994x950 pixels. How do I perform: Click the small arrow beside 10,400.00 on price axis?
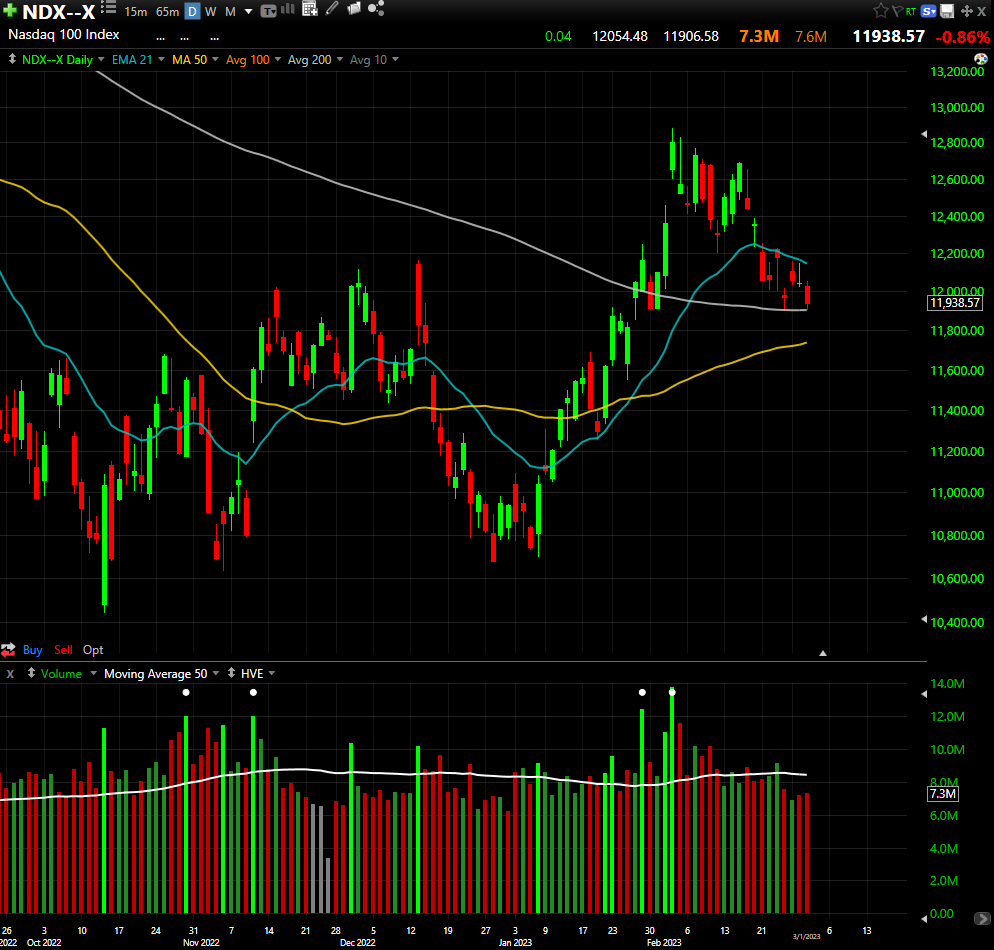click(924, 619)
